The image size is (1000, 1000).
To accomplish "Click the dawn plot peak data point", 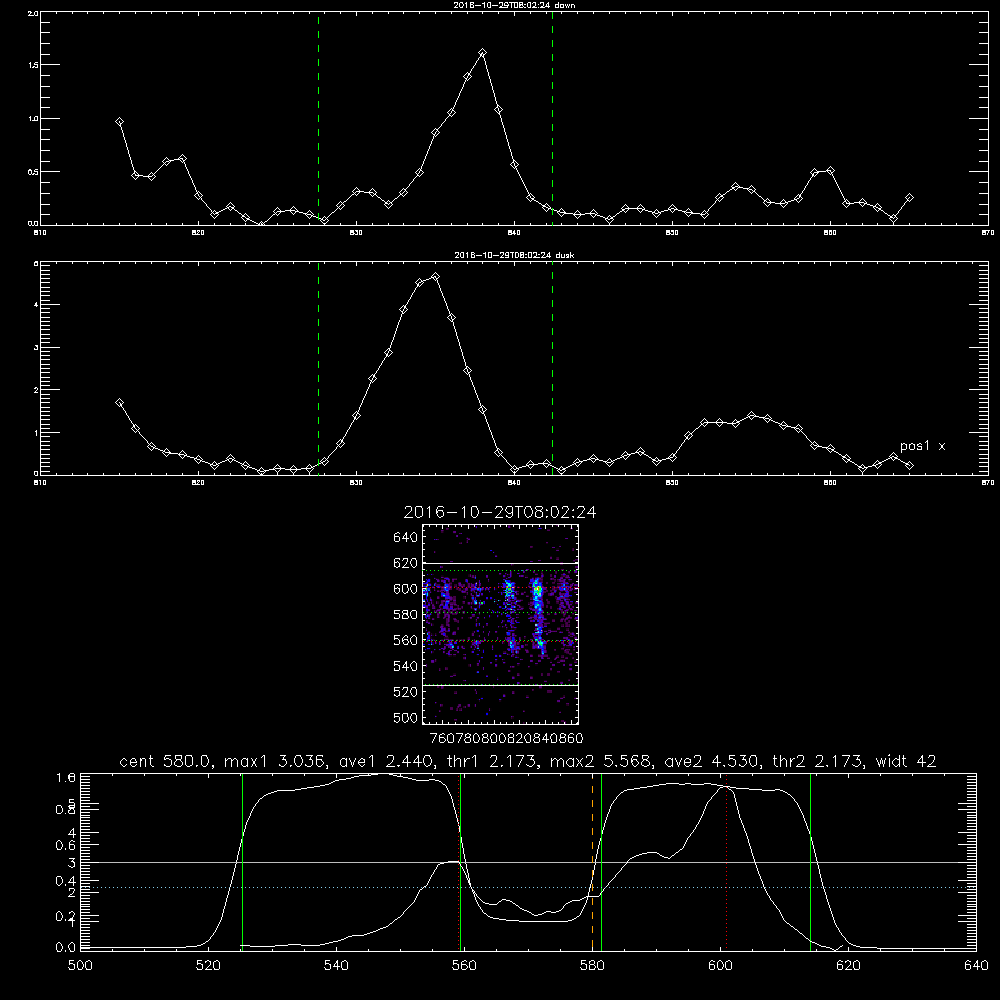I will coord(483,53).
